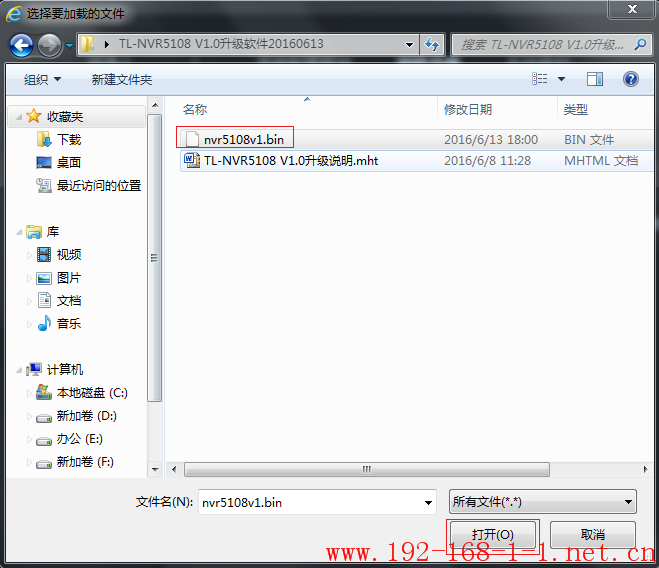
Task: Open the file name dropdown arrow
Action: [x=428, y=502]
